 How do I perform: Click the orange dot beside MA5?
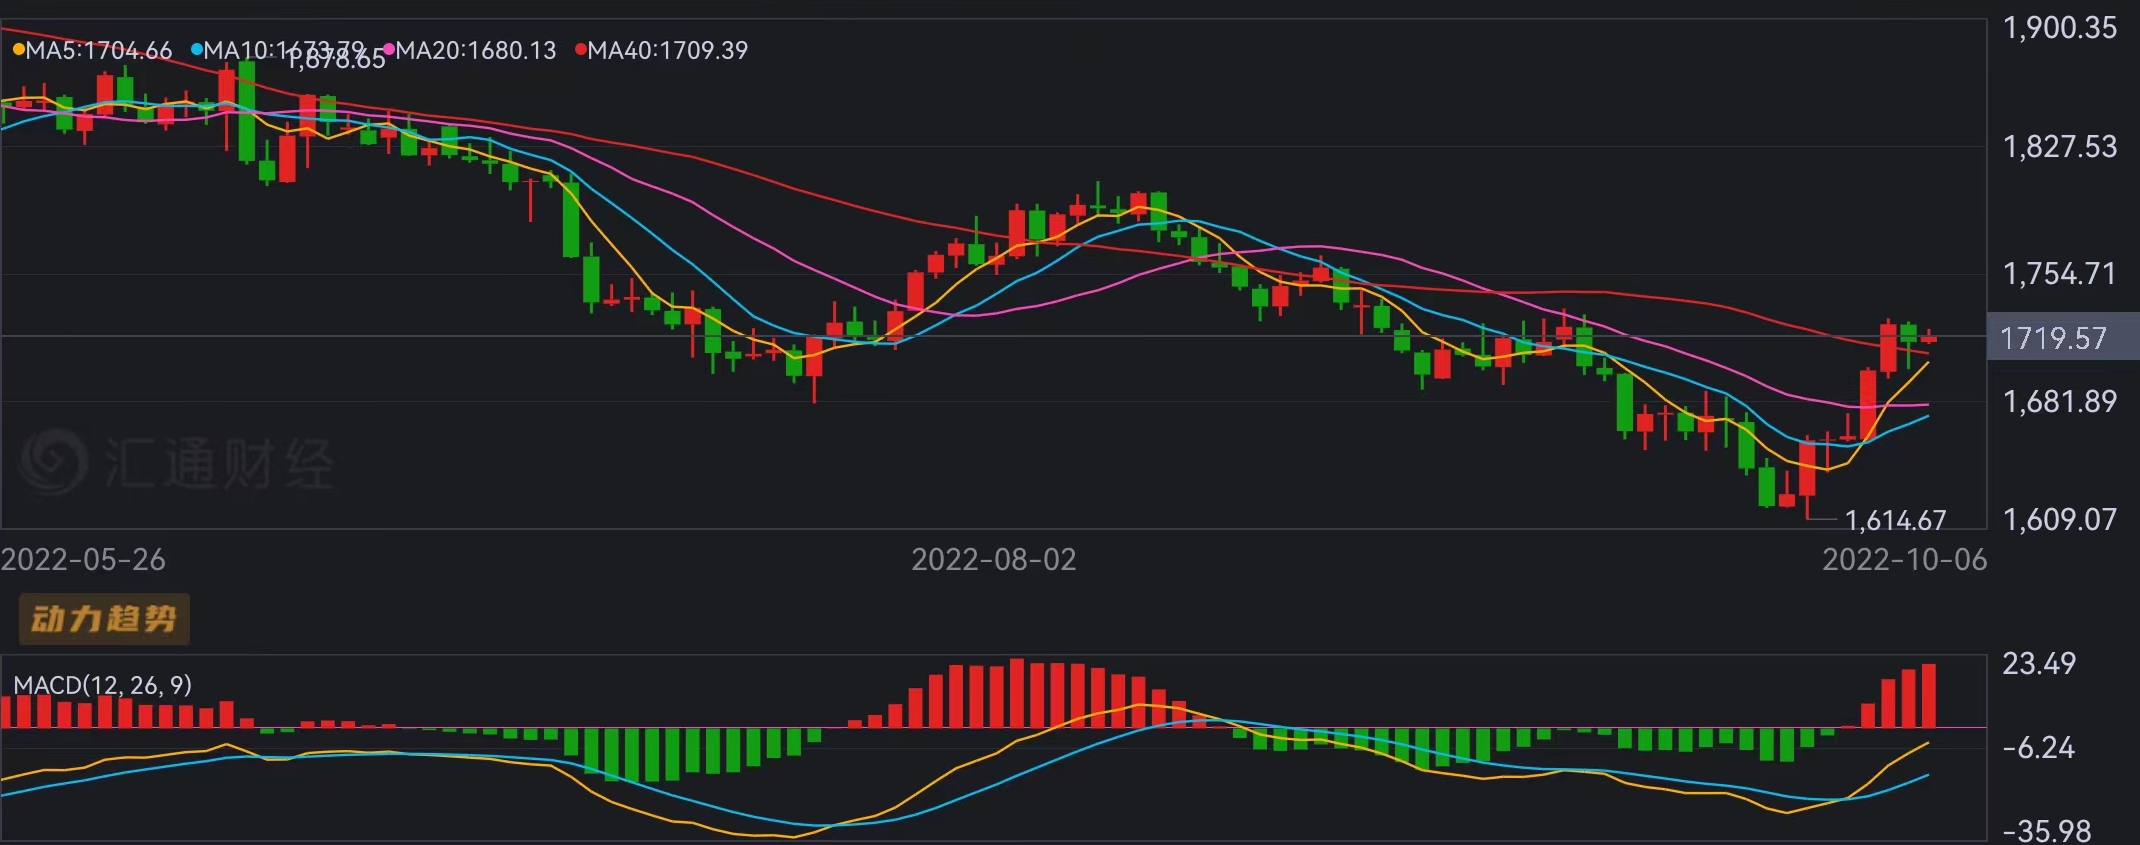point(18,50)
